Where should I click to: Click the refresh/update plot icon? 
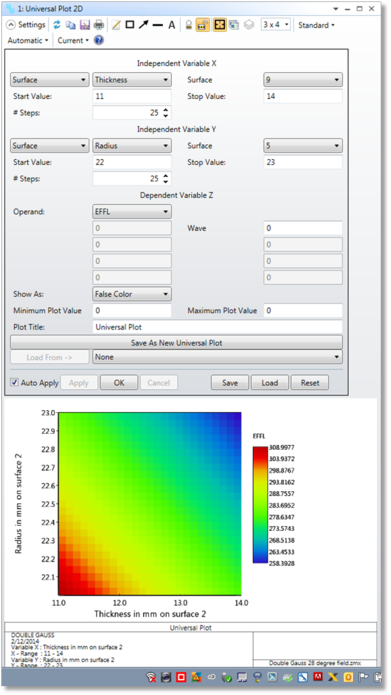tap(57, 25)
